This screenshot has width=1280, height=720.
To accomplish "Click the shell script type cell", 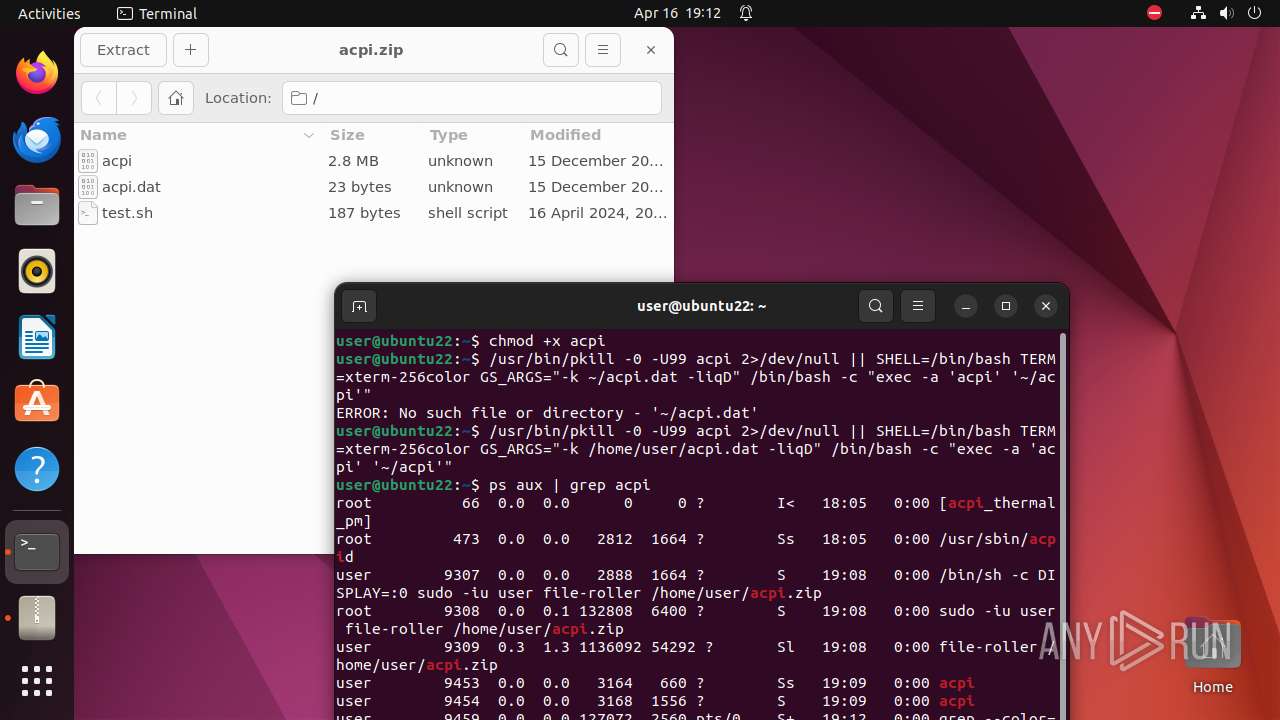I will coord(468,213).
